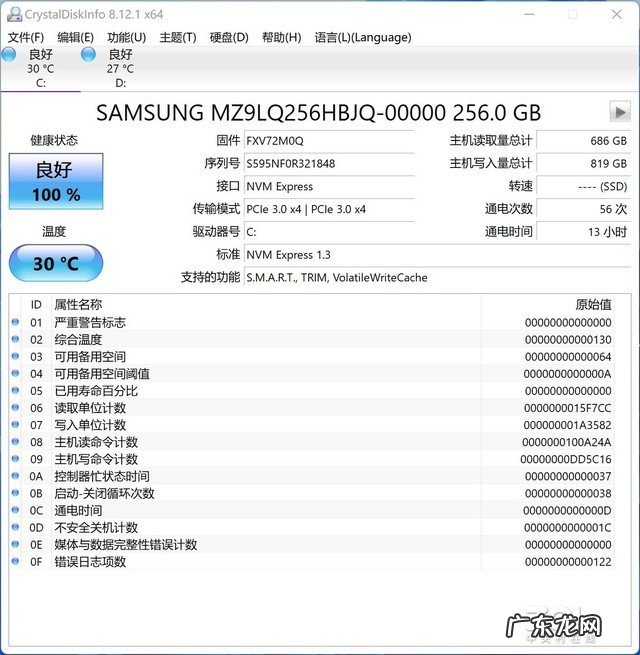Click status dot for row 03 可用备用空间

(x=15, y=356)
